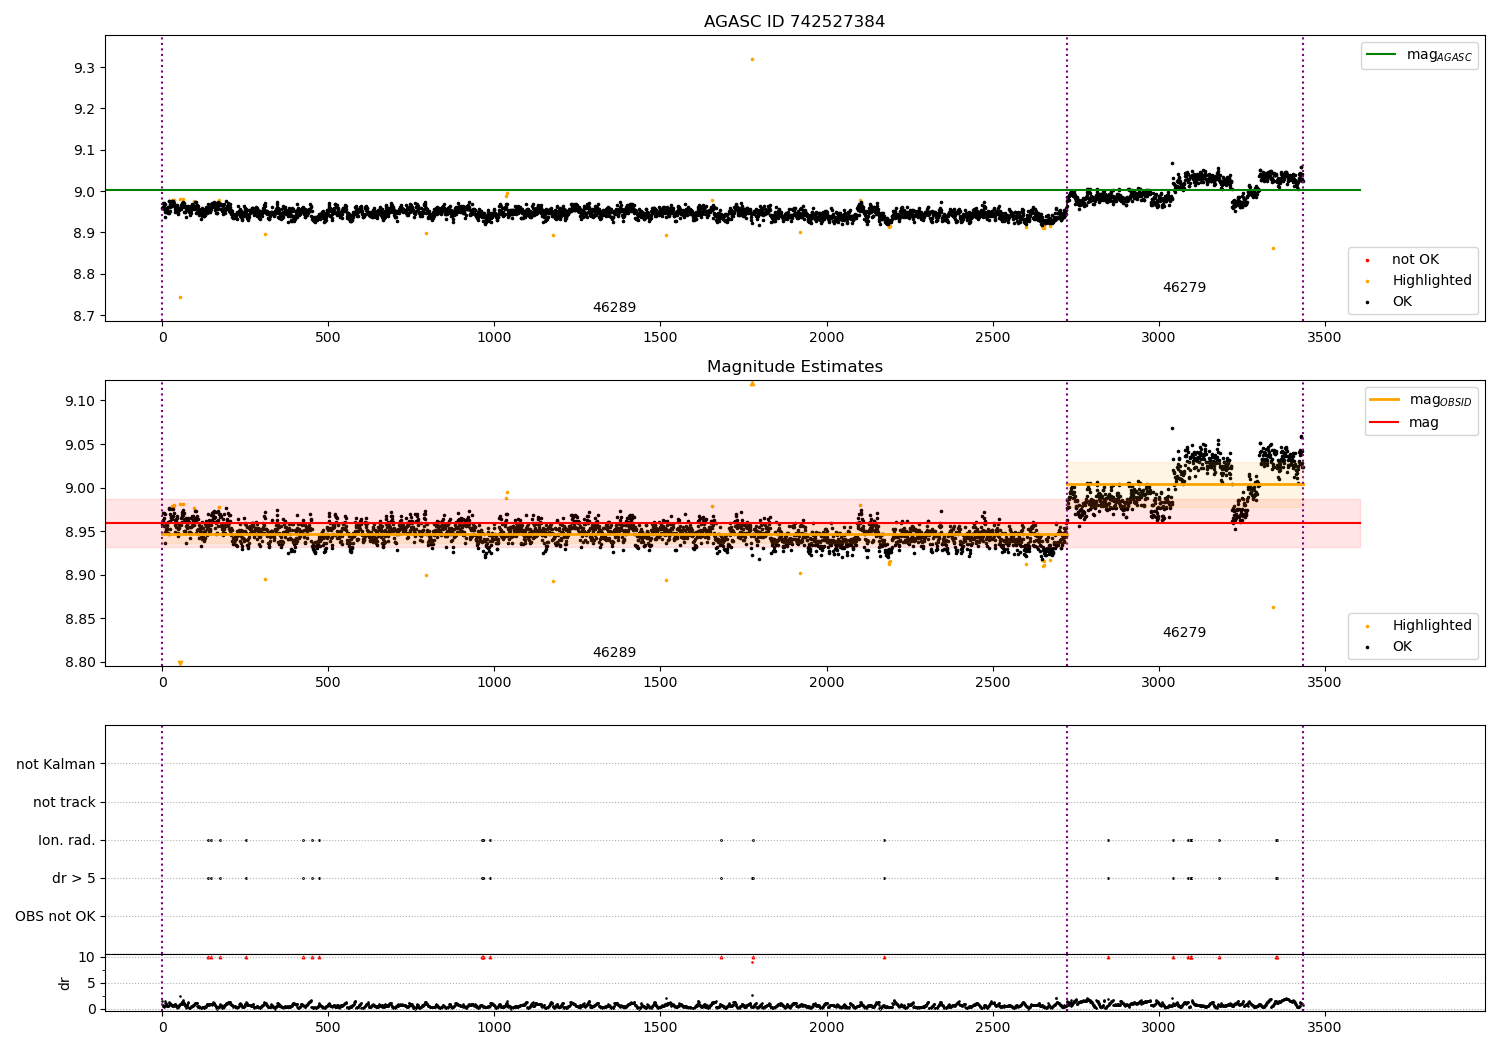Click the 8.80 tick on Magnitude Estimates axis
Image resolution: width=1500 pixels, height=1050 pixels.
81,663
